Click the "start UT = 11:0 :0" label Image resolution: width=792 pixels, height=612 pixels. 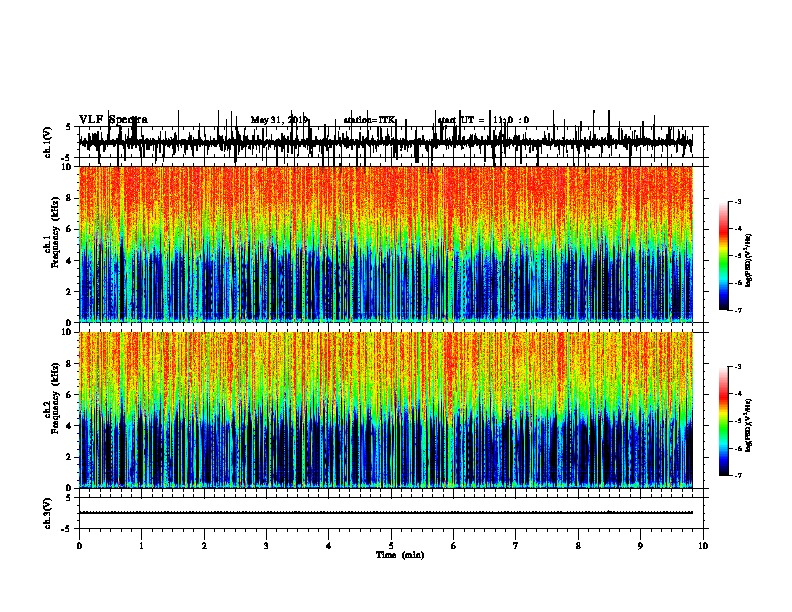click(483, 120)
